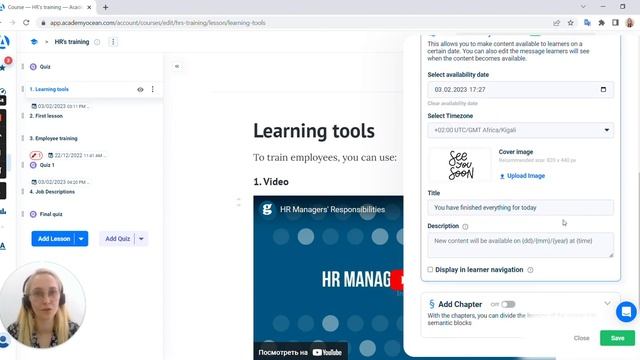Viewport: 640px width, 360px height.
Task: Click the calendar icon above First lesson
Action: [34, 106]
